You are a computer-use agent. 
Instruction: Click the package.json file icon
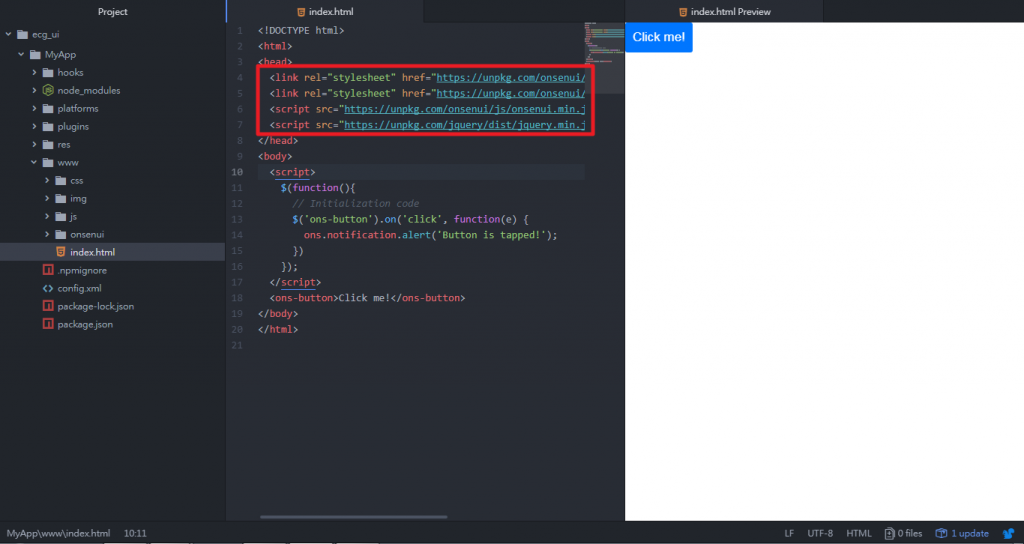point(48,324)
